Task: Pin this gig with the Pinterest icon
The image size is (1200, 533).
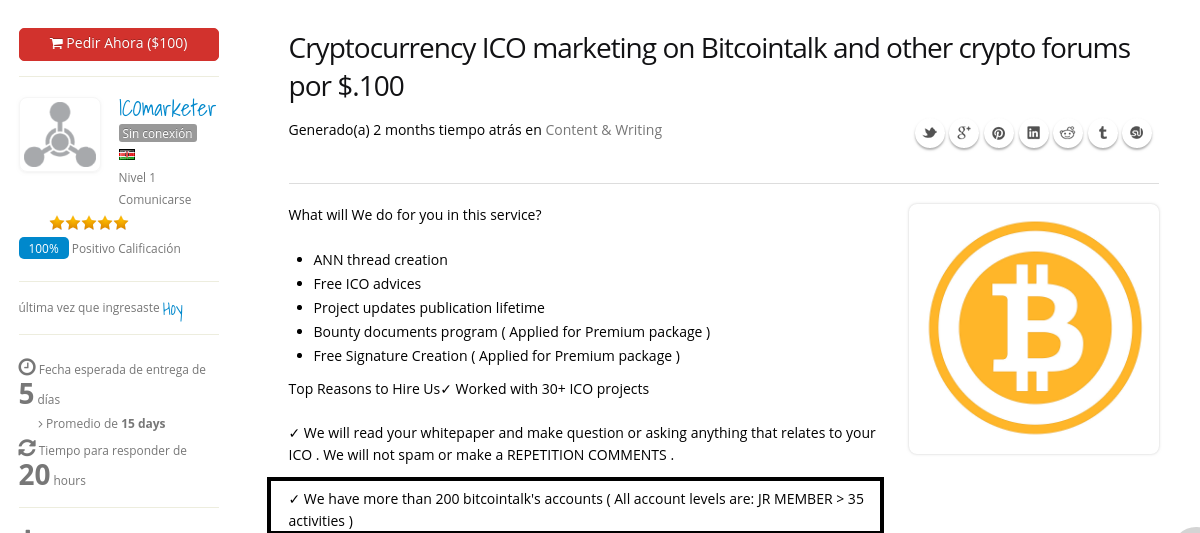Action: pos(999,133)
